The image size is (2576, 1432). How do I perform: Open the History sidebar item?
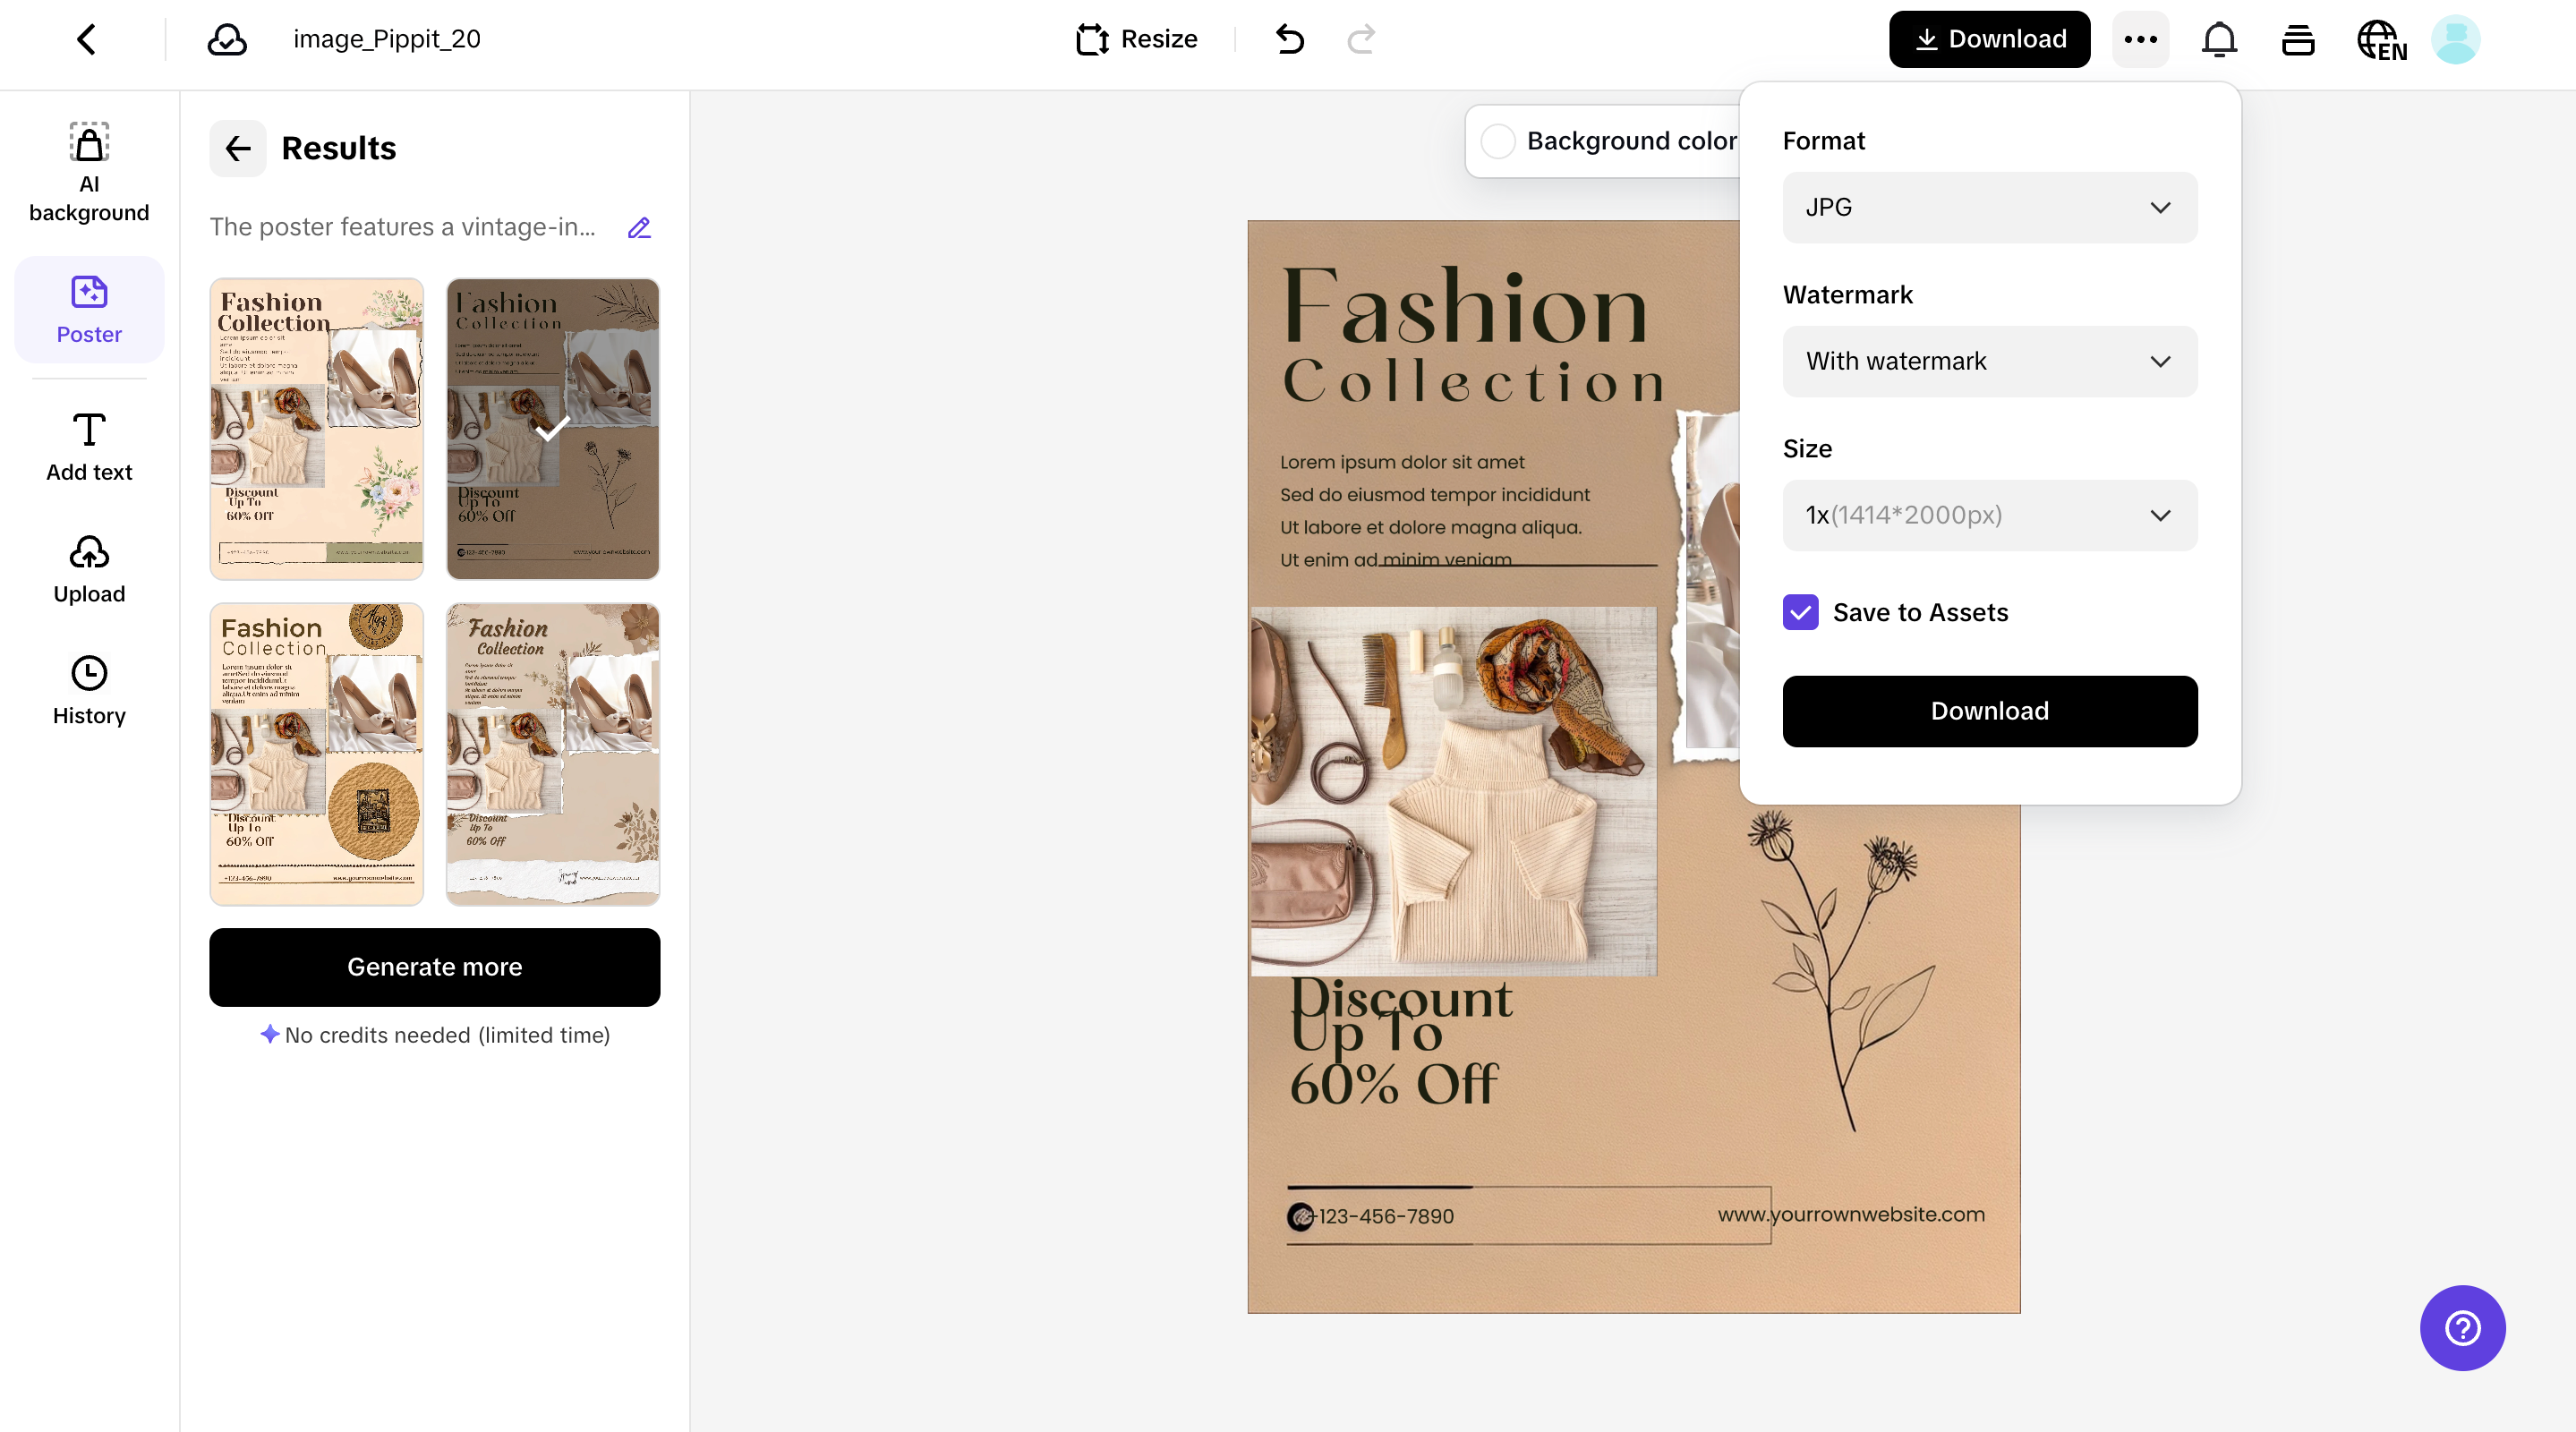pyautogui.click(x=89, y=690)
